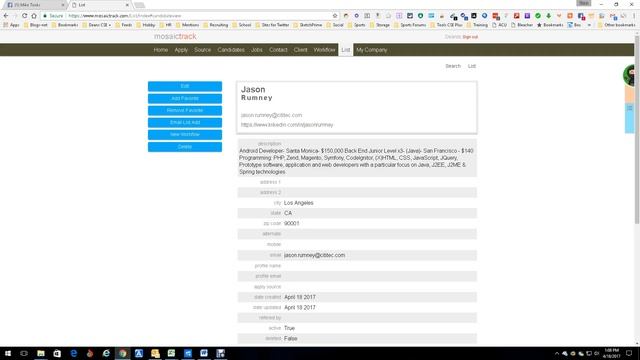Select the List menu item in the navigation bar

coord(346,50)
